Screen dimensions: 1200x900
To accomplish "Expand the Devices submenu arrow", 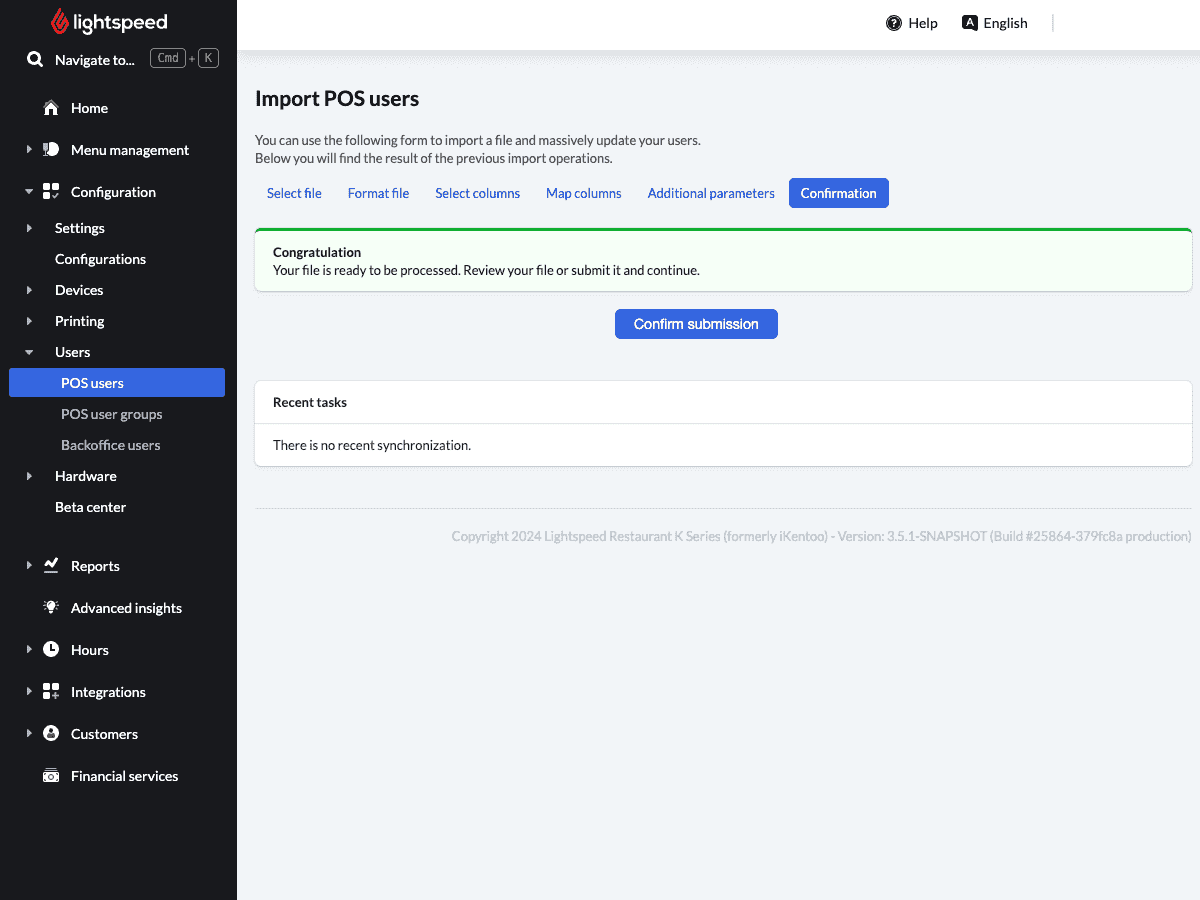I will (x=29, y=290).
